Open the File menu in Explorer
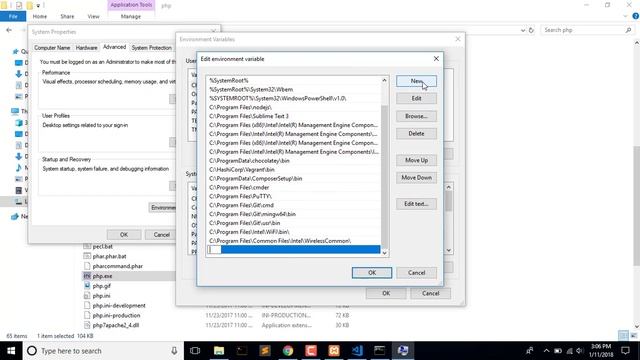Screen dimensions: 640x360 coord(13,16)
